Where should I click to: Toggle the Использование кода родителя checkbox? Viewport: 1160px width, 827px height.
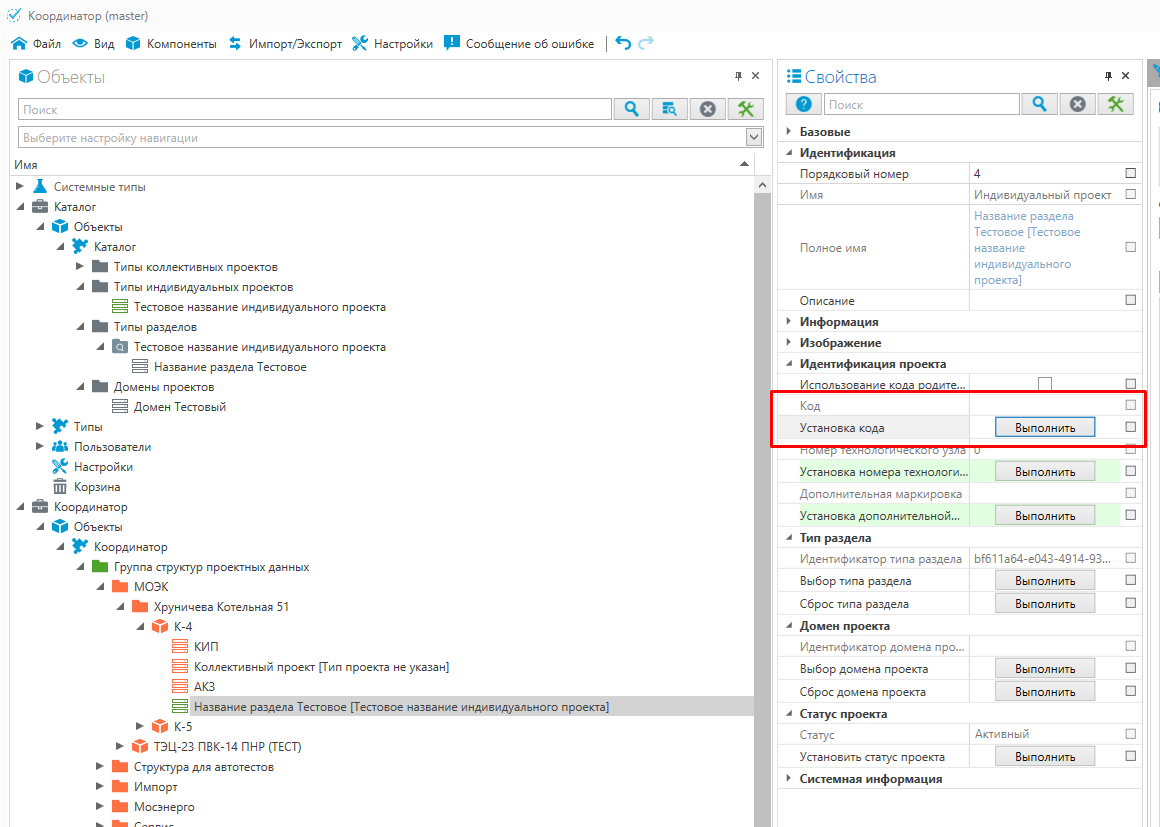pyautogui.click(x=1045, y=384)
